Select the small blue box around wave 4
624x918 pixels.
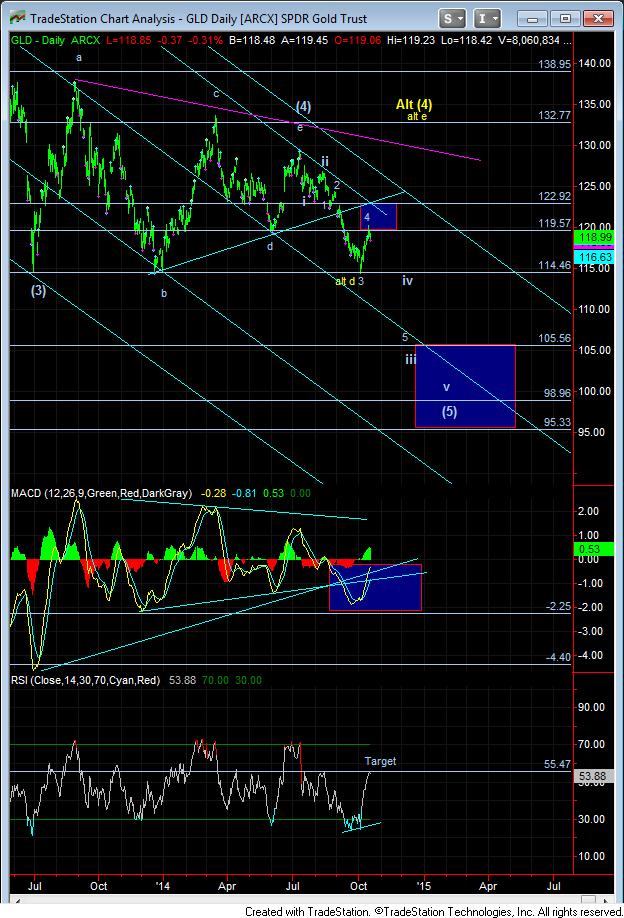(378, 216)
